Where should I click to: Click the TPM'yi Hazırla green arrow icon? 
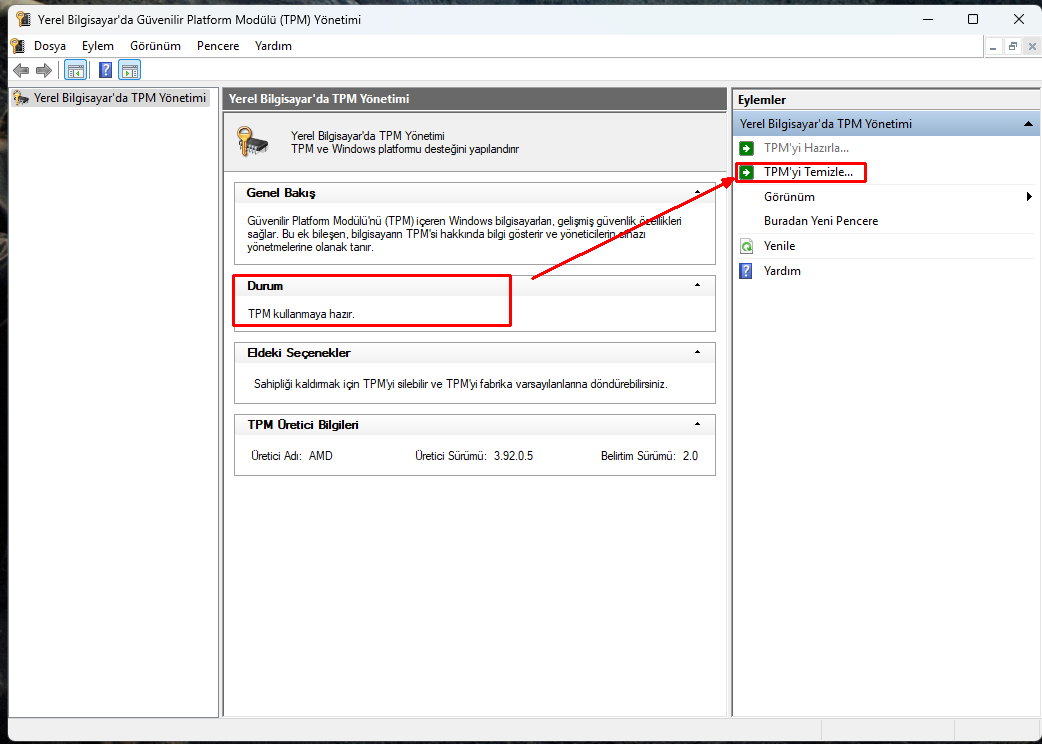(x=746, y=148)
